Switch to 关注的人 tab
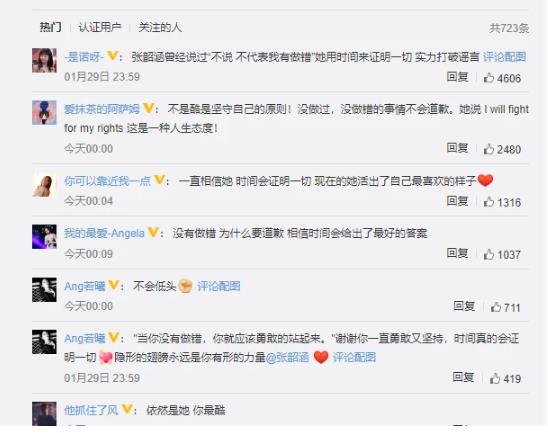Image resolution: width=548 pixels, height=433 pixels. coord(160,27)
